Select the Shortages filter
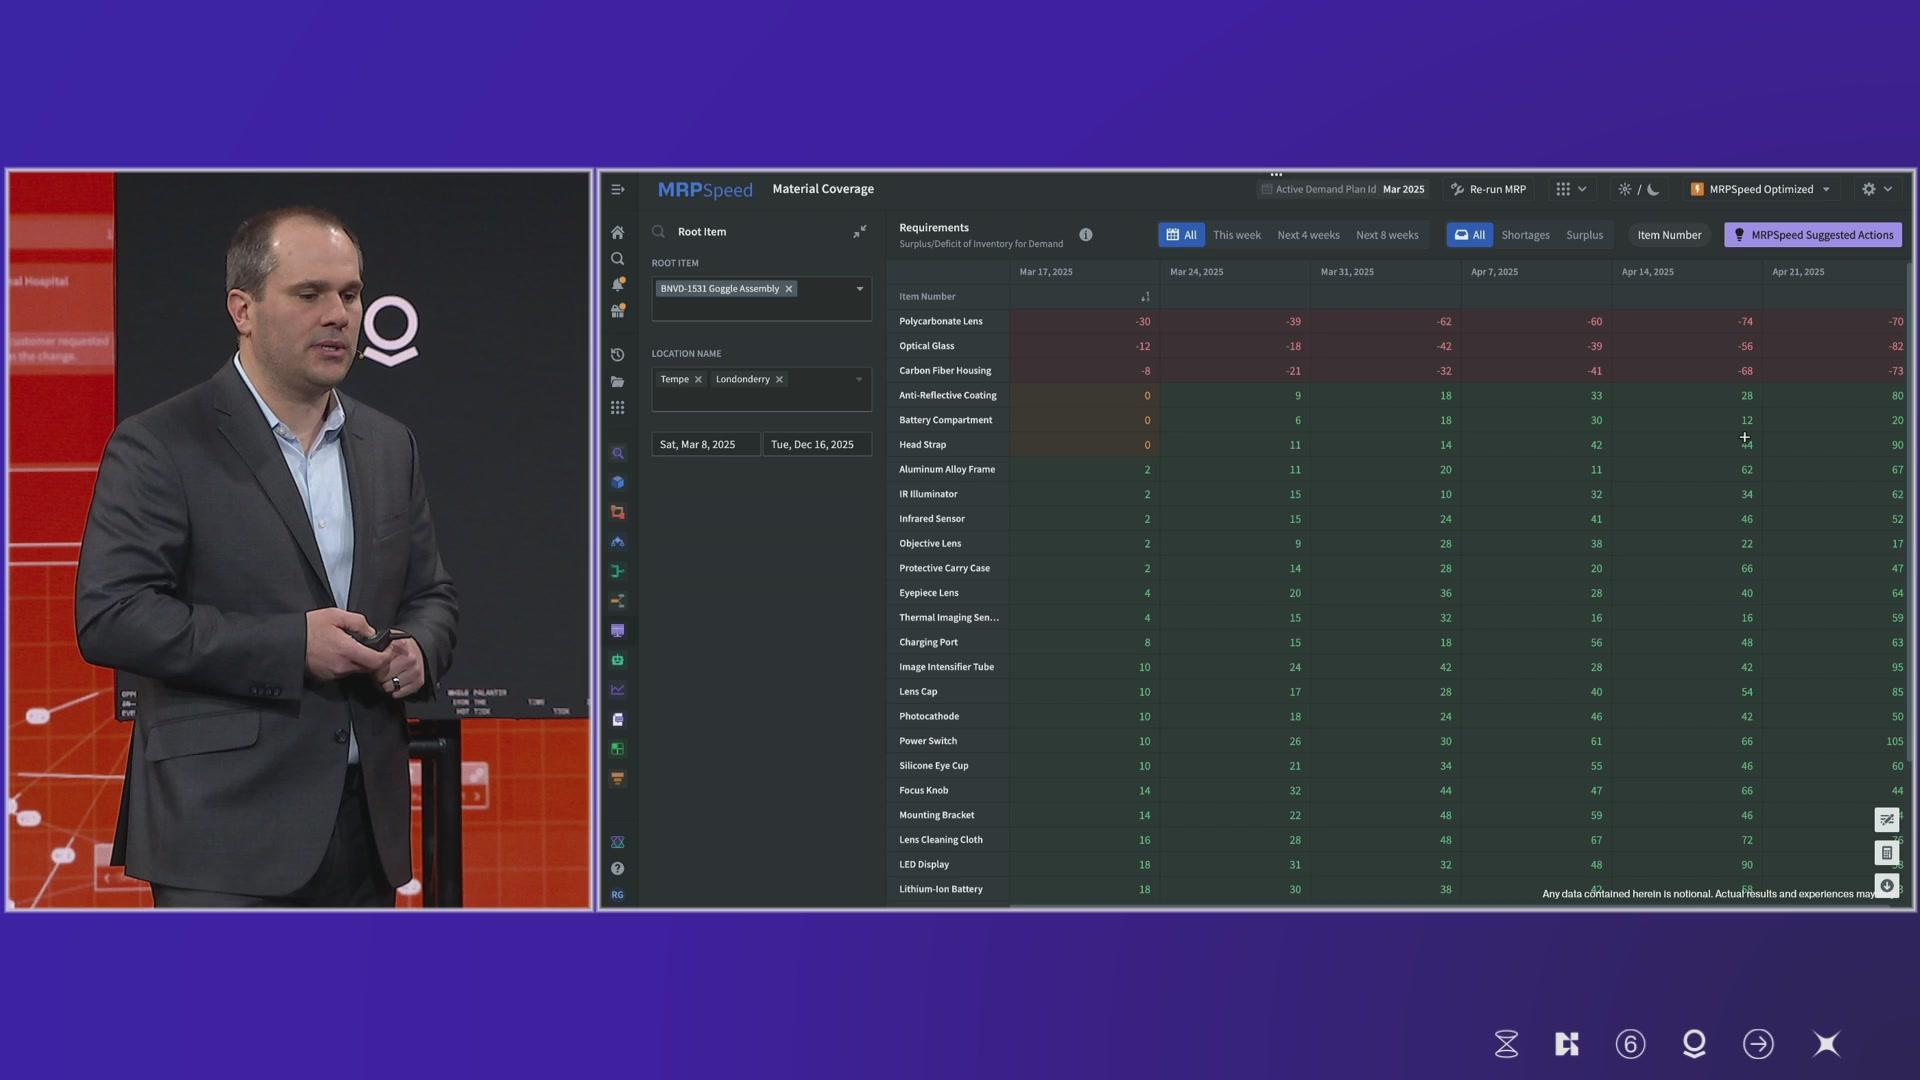Image resolution: width=1920 pixels, height=1080 pixels. tap(1525, 235)
